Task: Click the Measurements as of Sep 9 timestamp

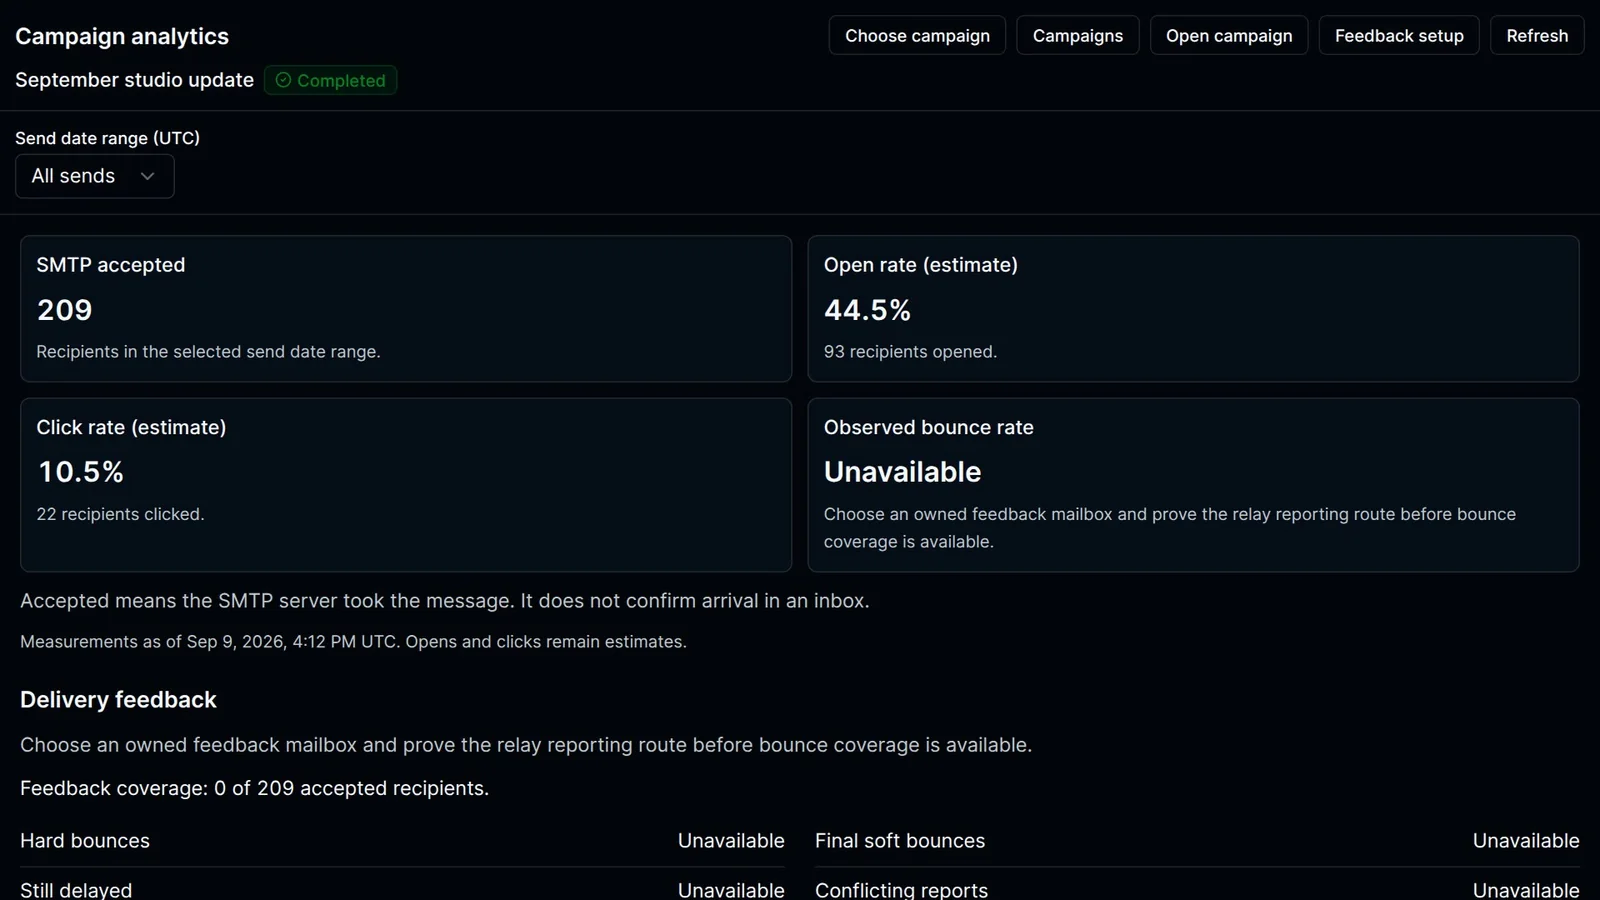Action: point(353,642)
